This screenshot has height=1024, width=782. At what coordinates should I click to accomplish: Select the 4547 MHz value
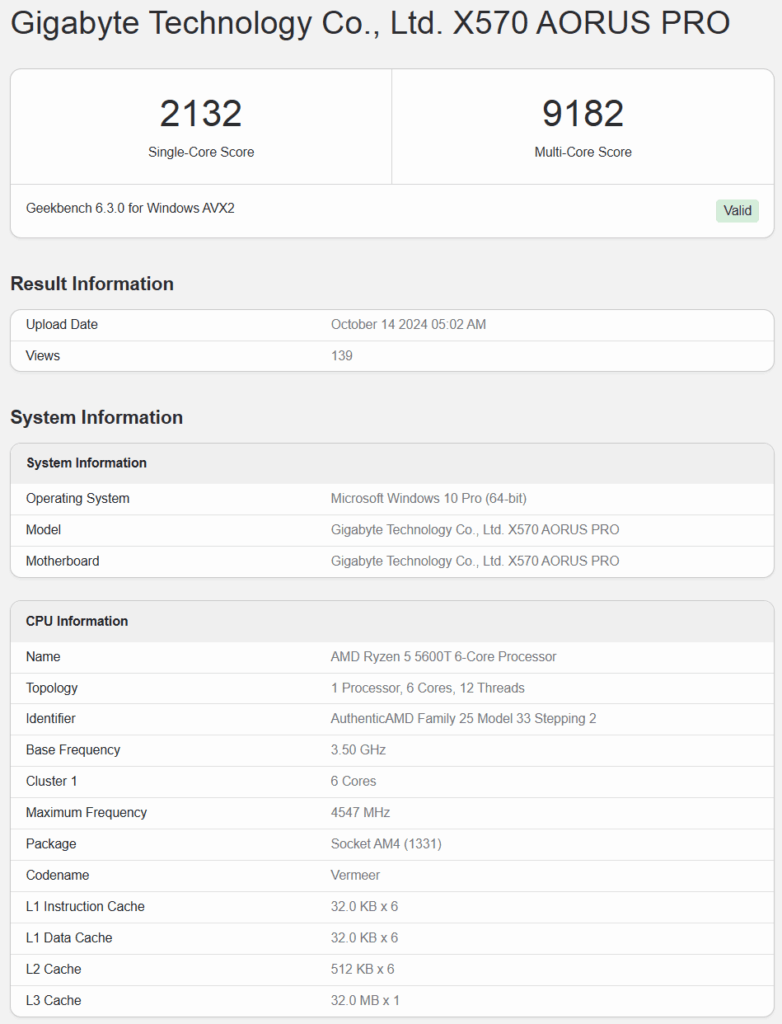[x=361, y=812]
